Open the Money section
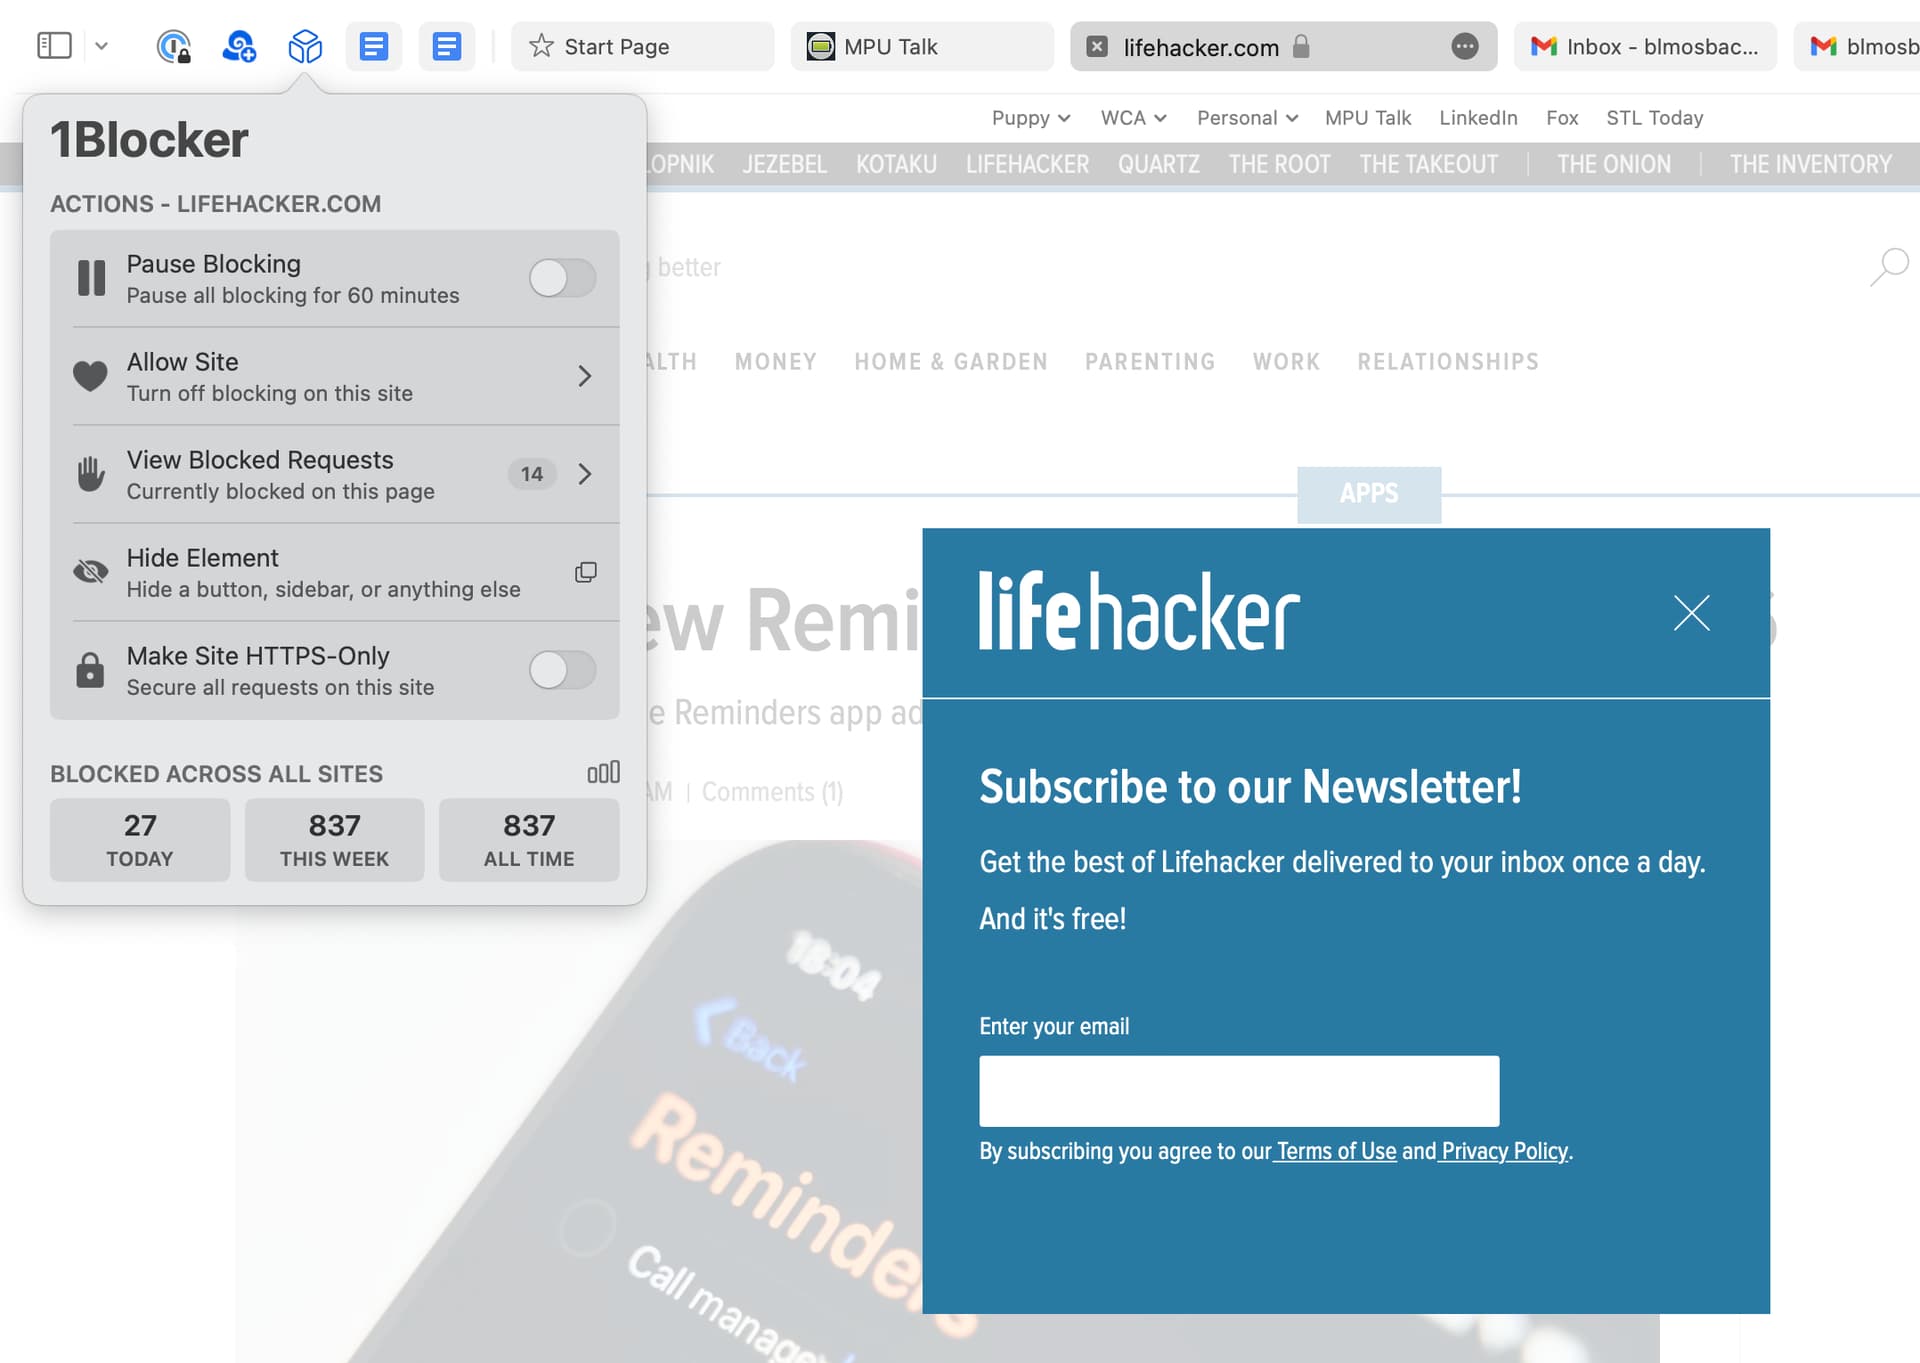The image size is (1920, 1363). 776,362
